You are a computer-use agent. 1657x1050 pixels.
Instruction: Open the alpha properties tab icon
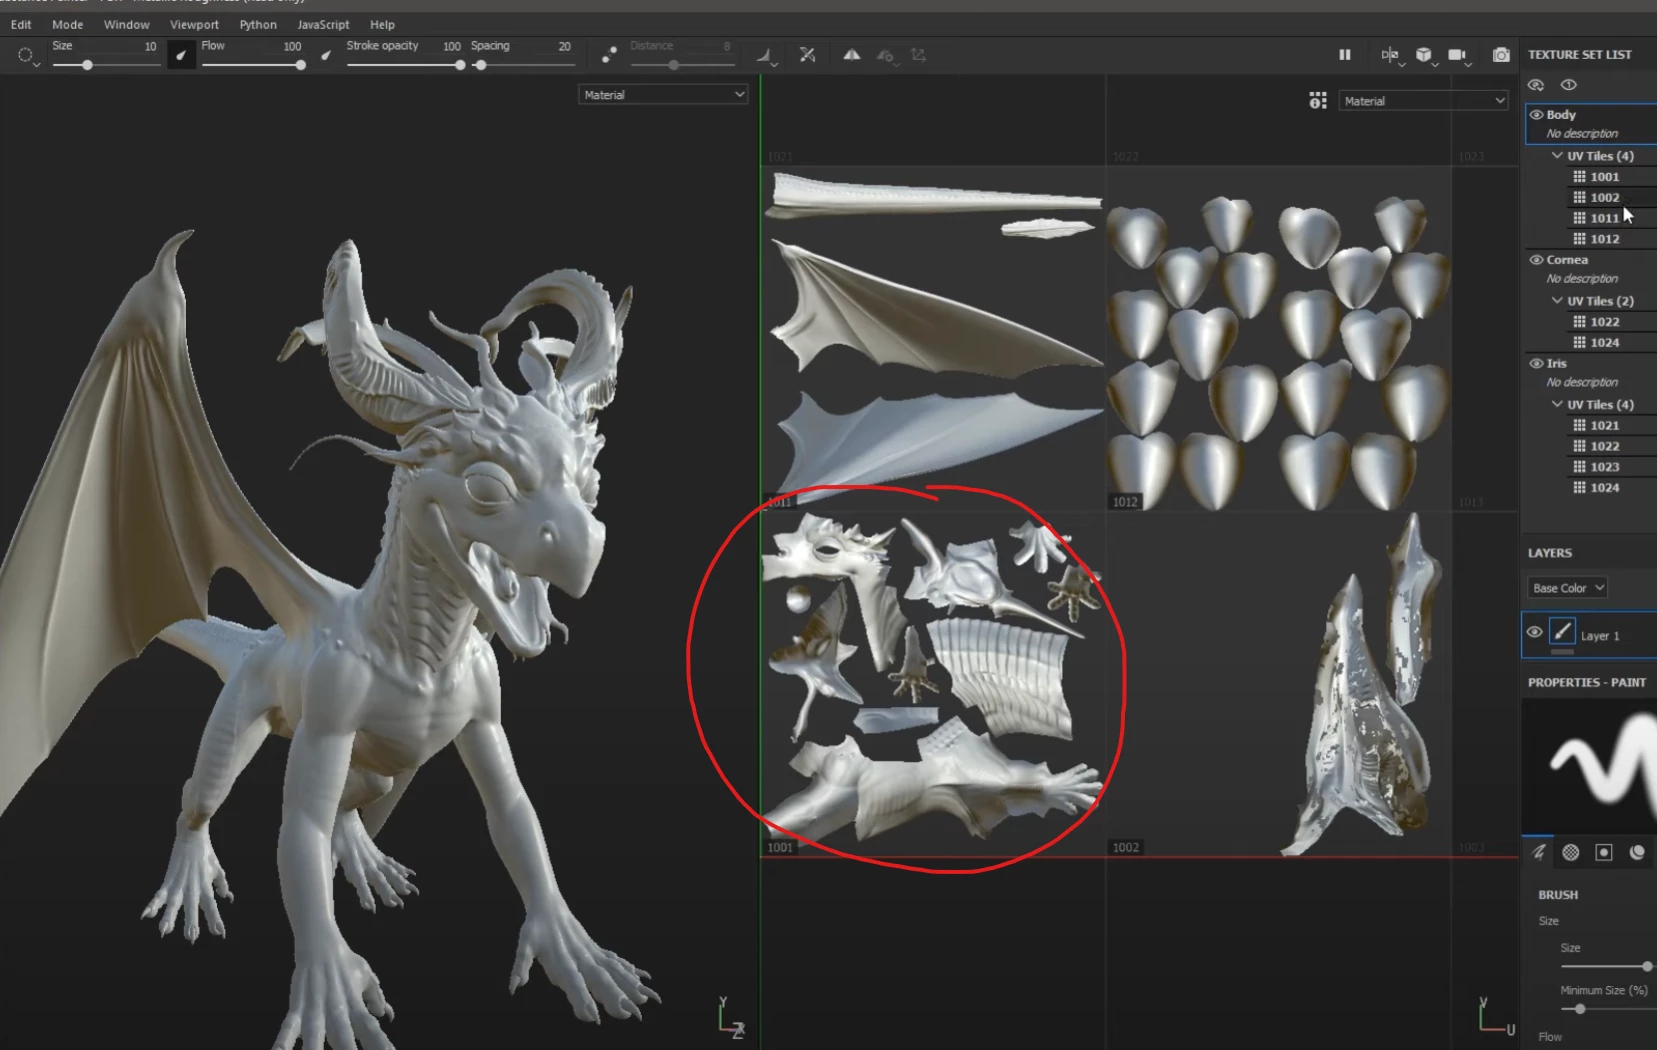click(1571, 852)
